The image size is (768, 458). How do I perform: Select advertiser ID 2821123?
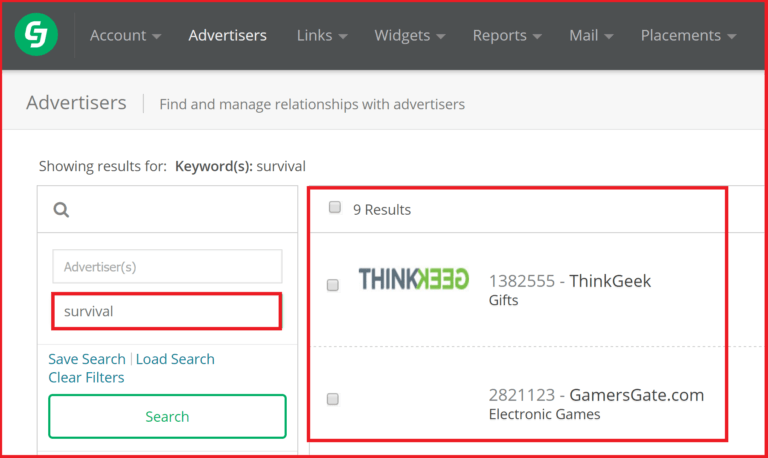[x=522, y=395]
